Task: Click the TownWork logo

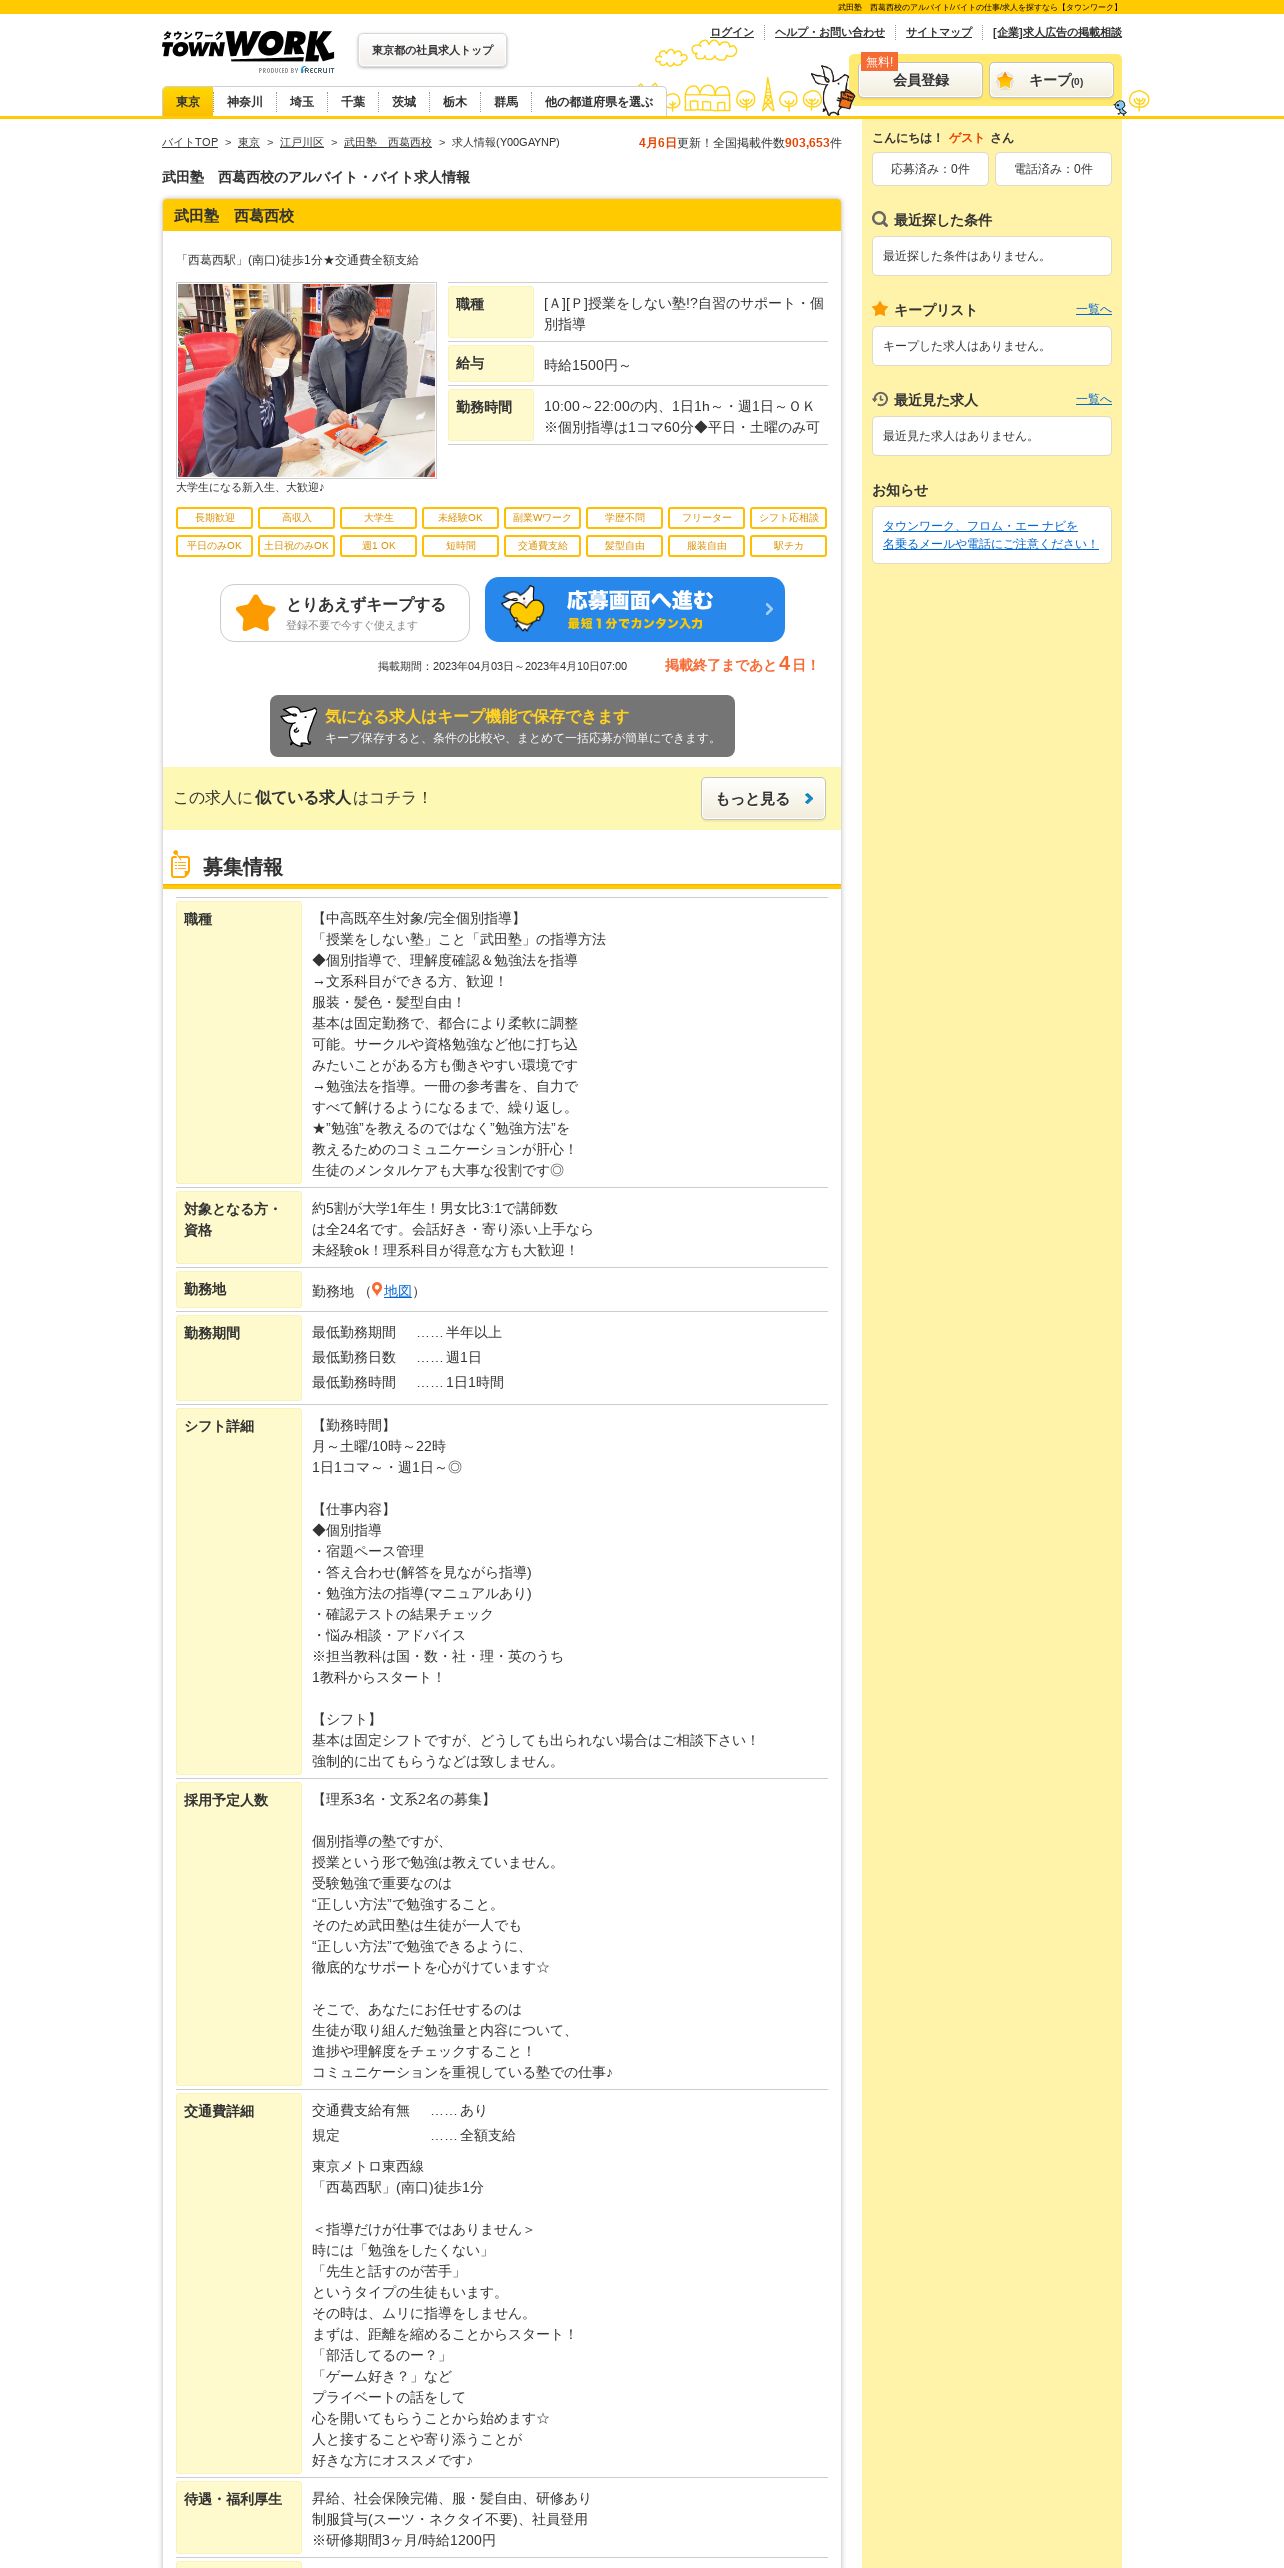Action: point(248,50)
